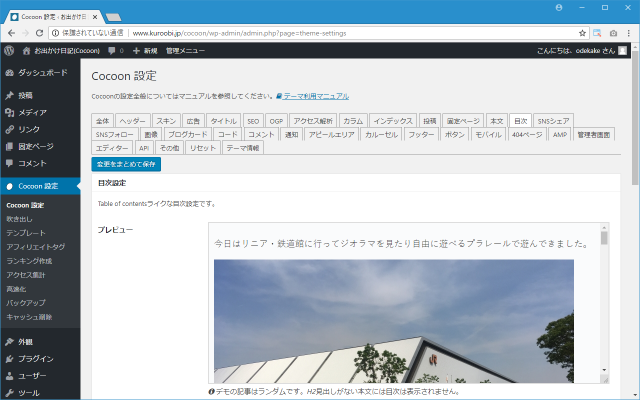Open ユーザー menu in sidebar
Screen dimensions: 640x400
coord(40,376)
